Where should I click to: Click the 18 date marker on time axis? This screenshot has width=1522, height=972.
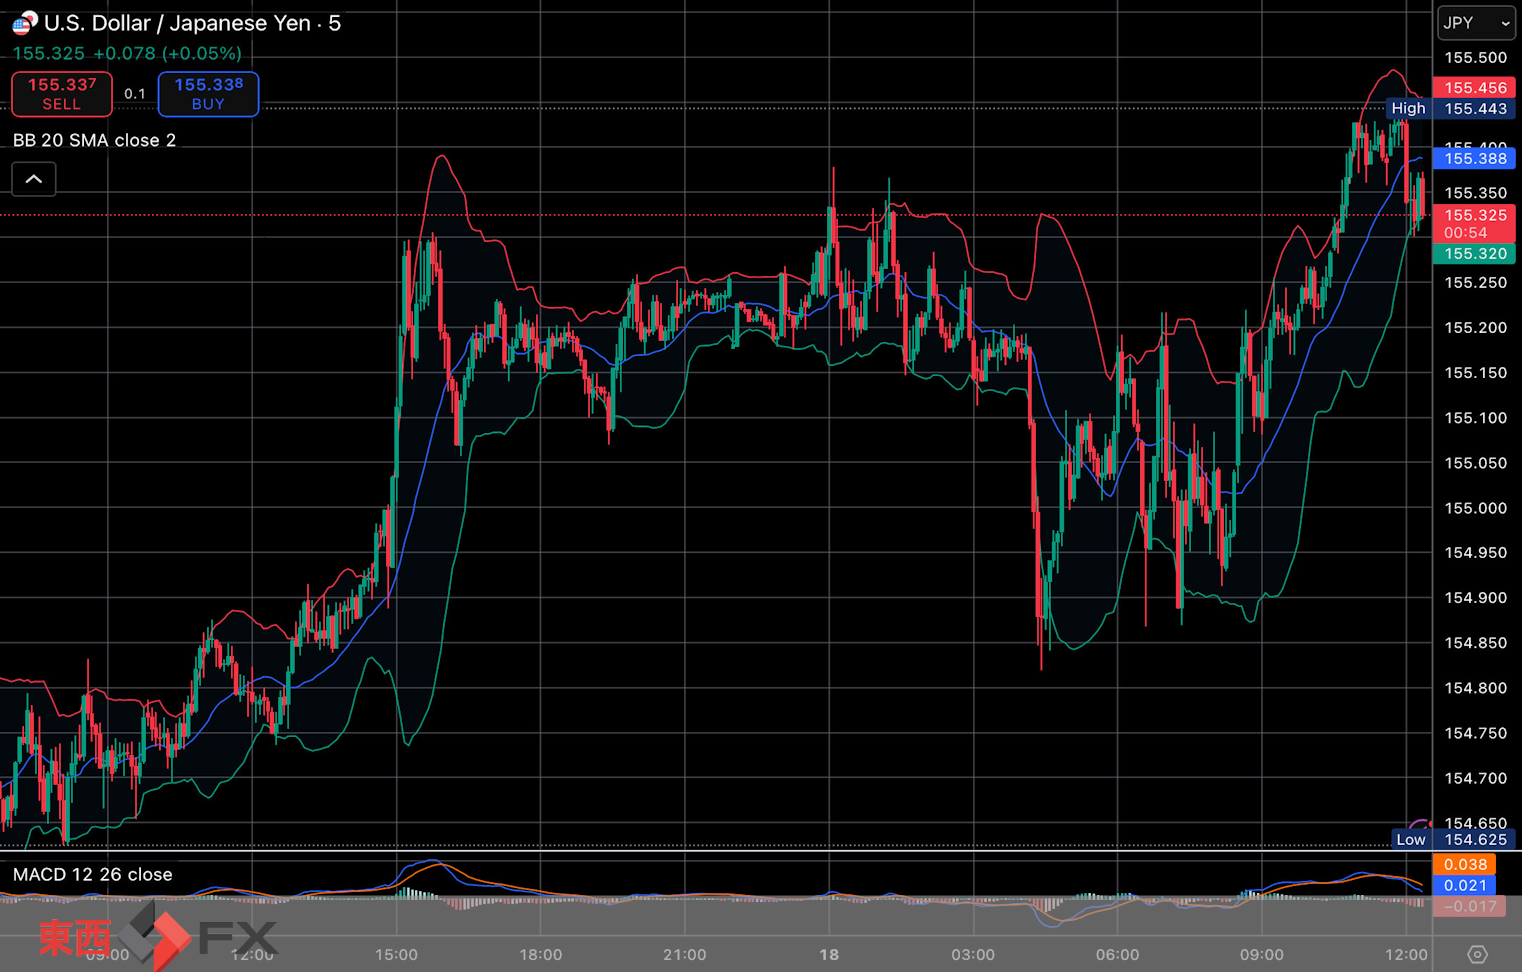coord(829,954)
